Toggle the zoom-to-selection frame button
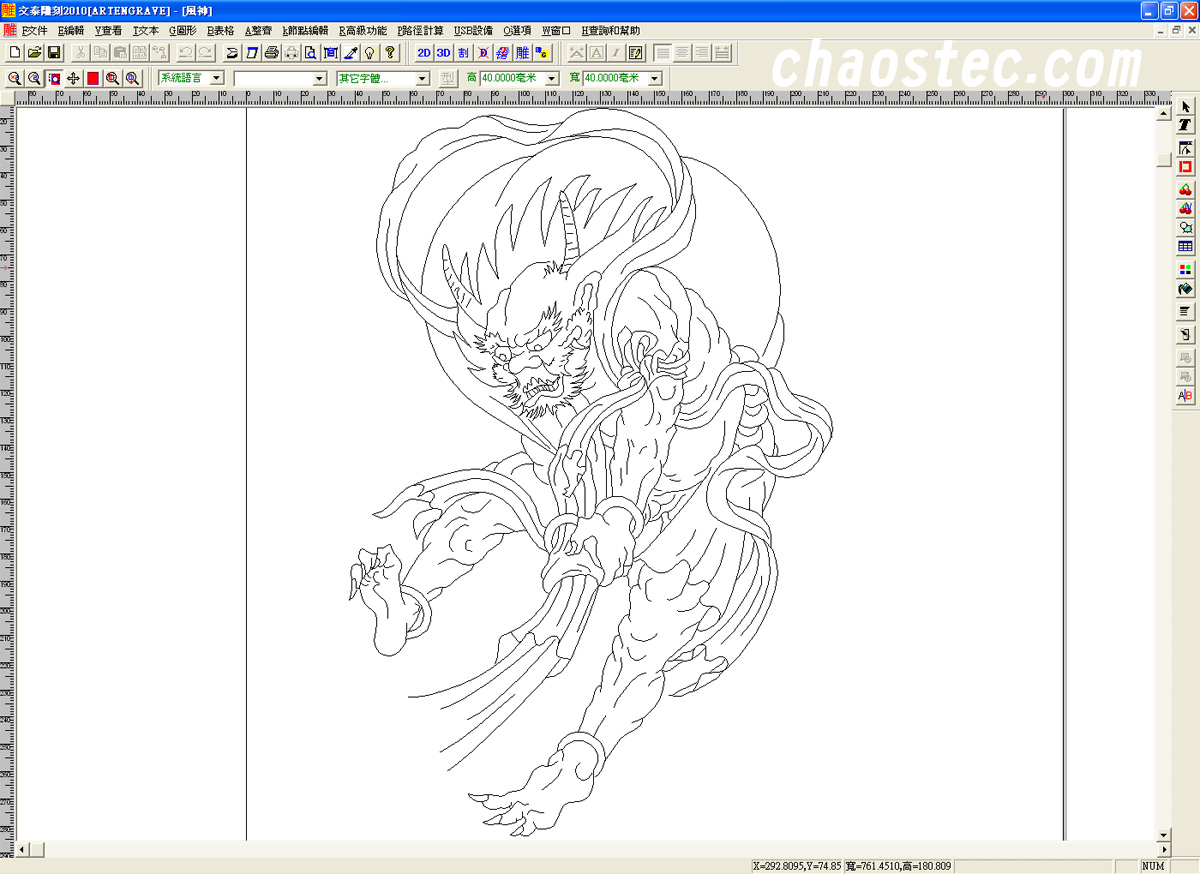 (54, 78)
